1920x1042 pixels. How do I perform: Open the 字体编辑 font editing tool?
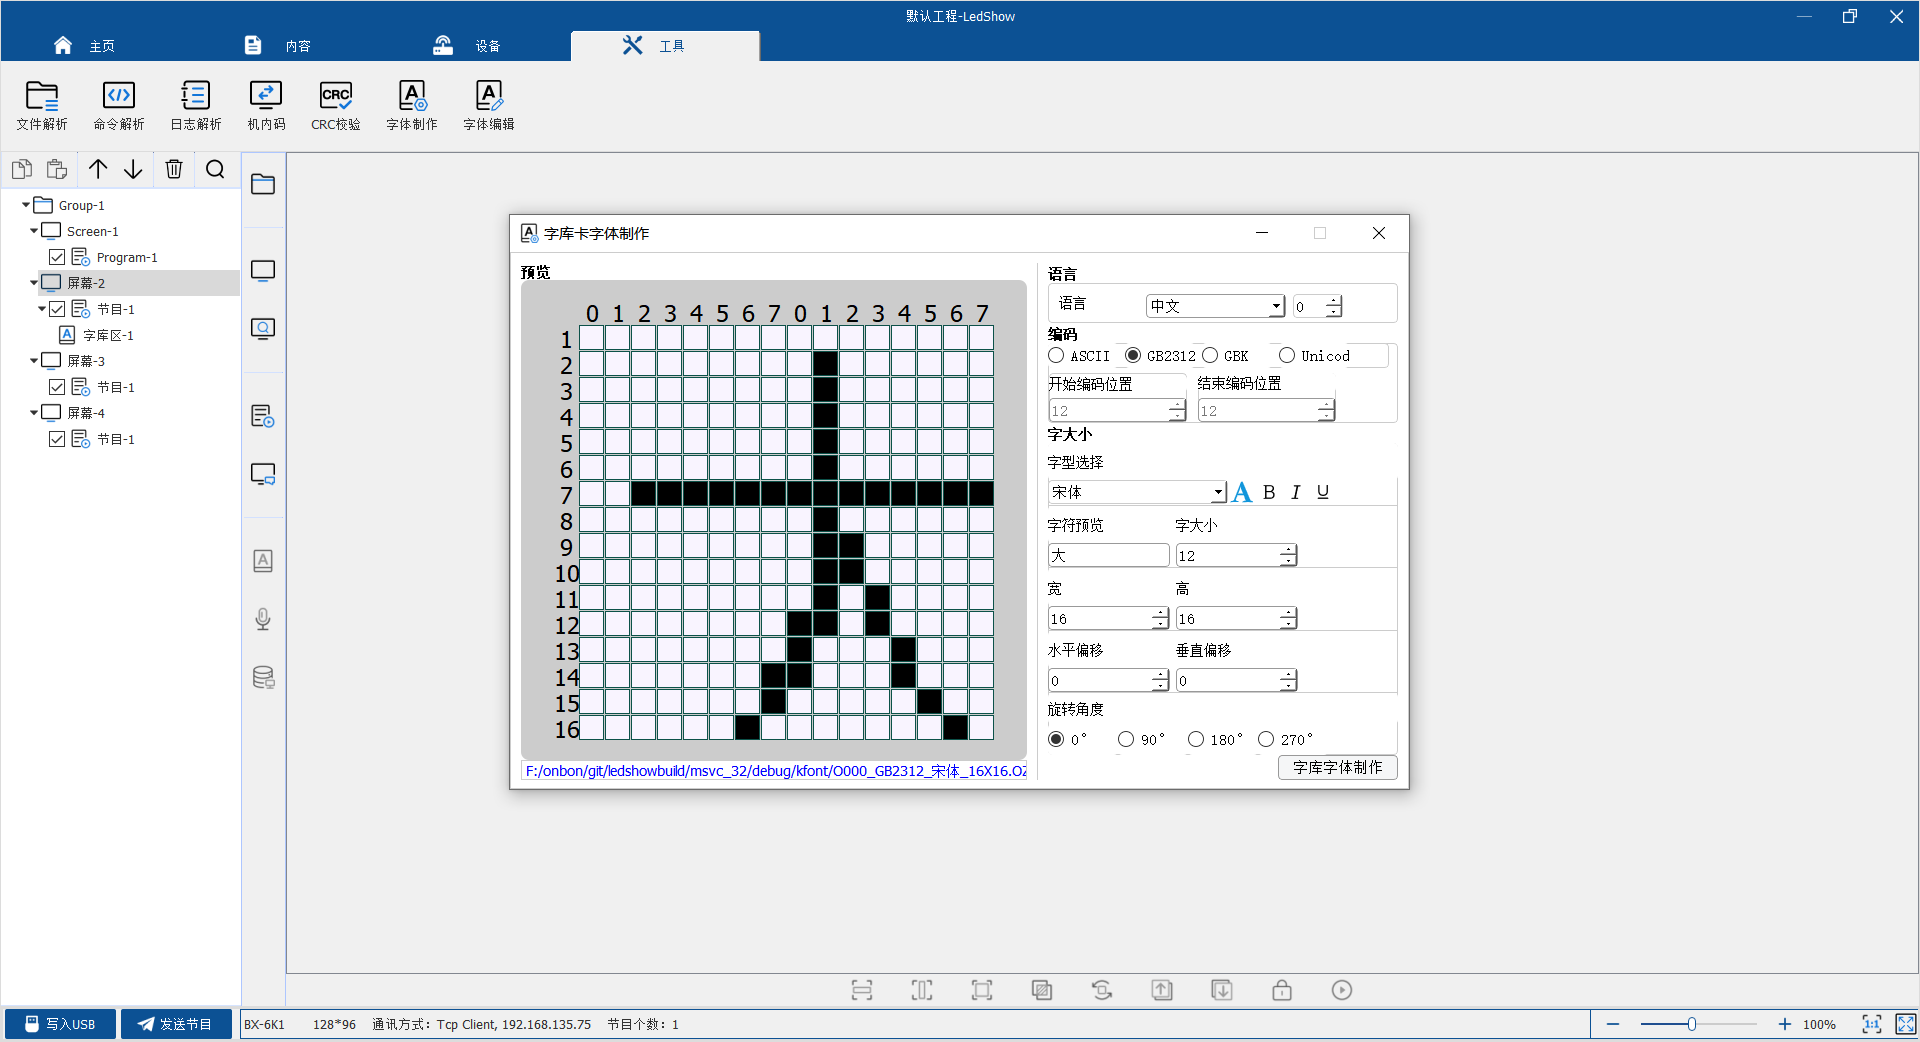tap(489, 105)
